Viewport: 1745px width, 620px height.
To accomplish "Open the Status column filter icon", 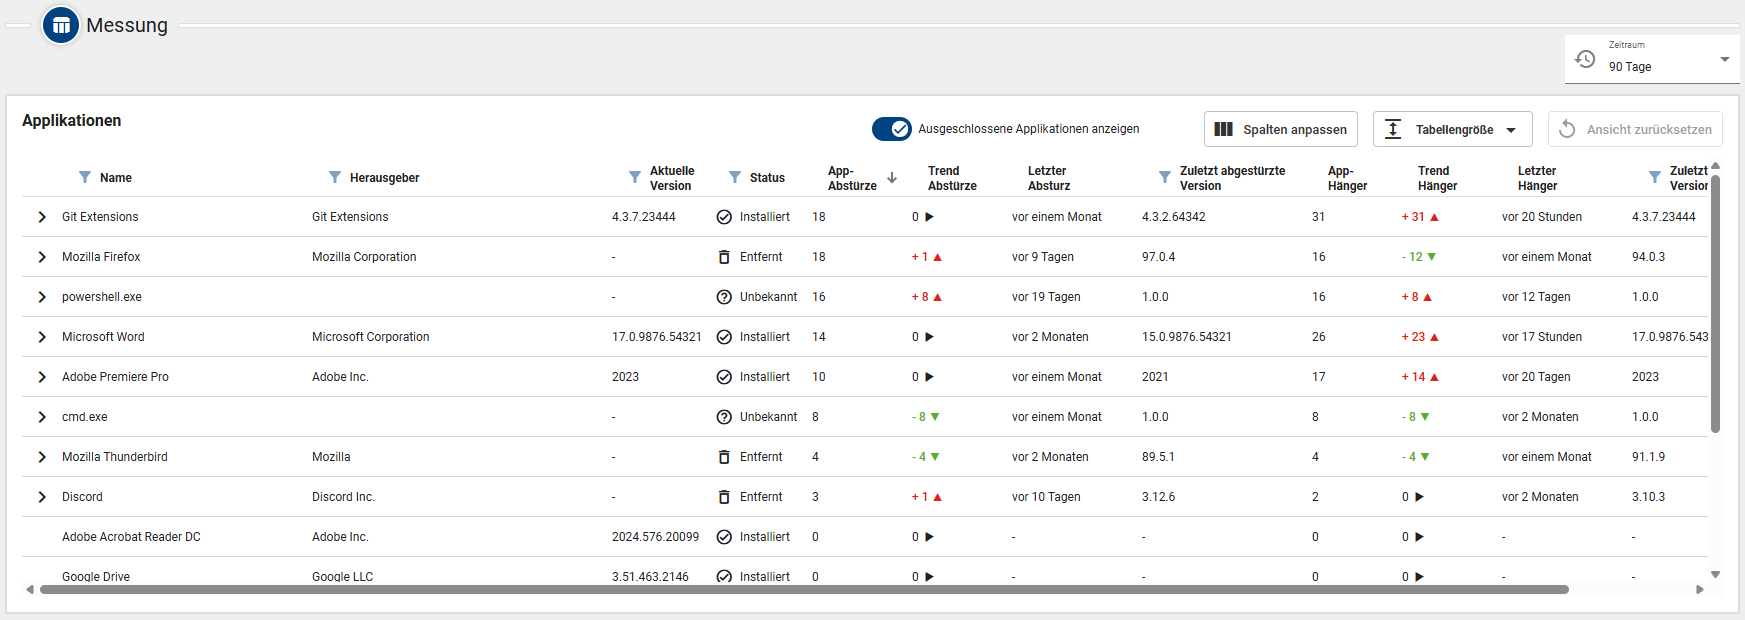I will 735,178.
